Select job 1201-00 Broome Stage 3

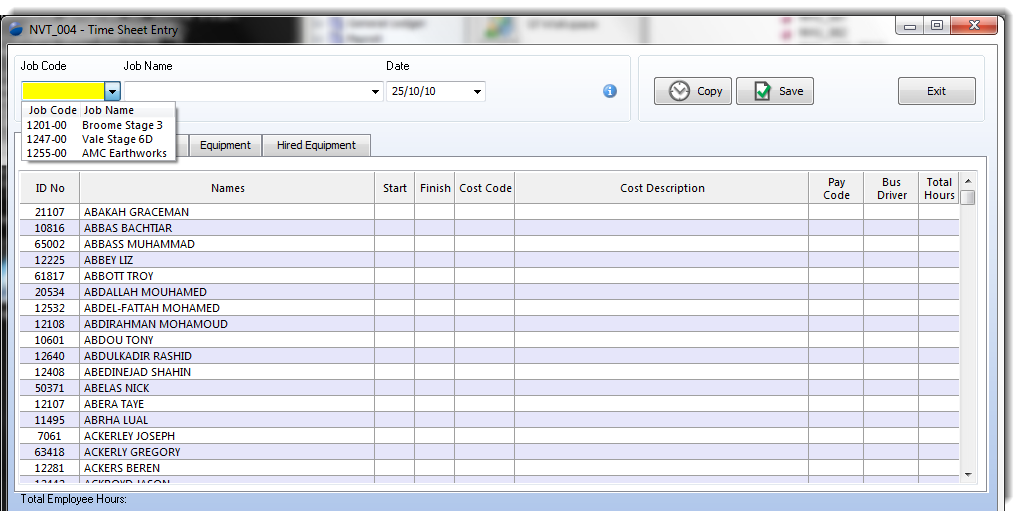[x=98, y=125]
